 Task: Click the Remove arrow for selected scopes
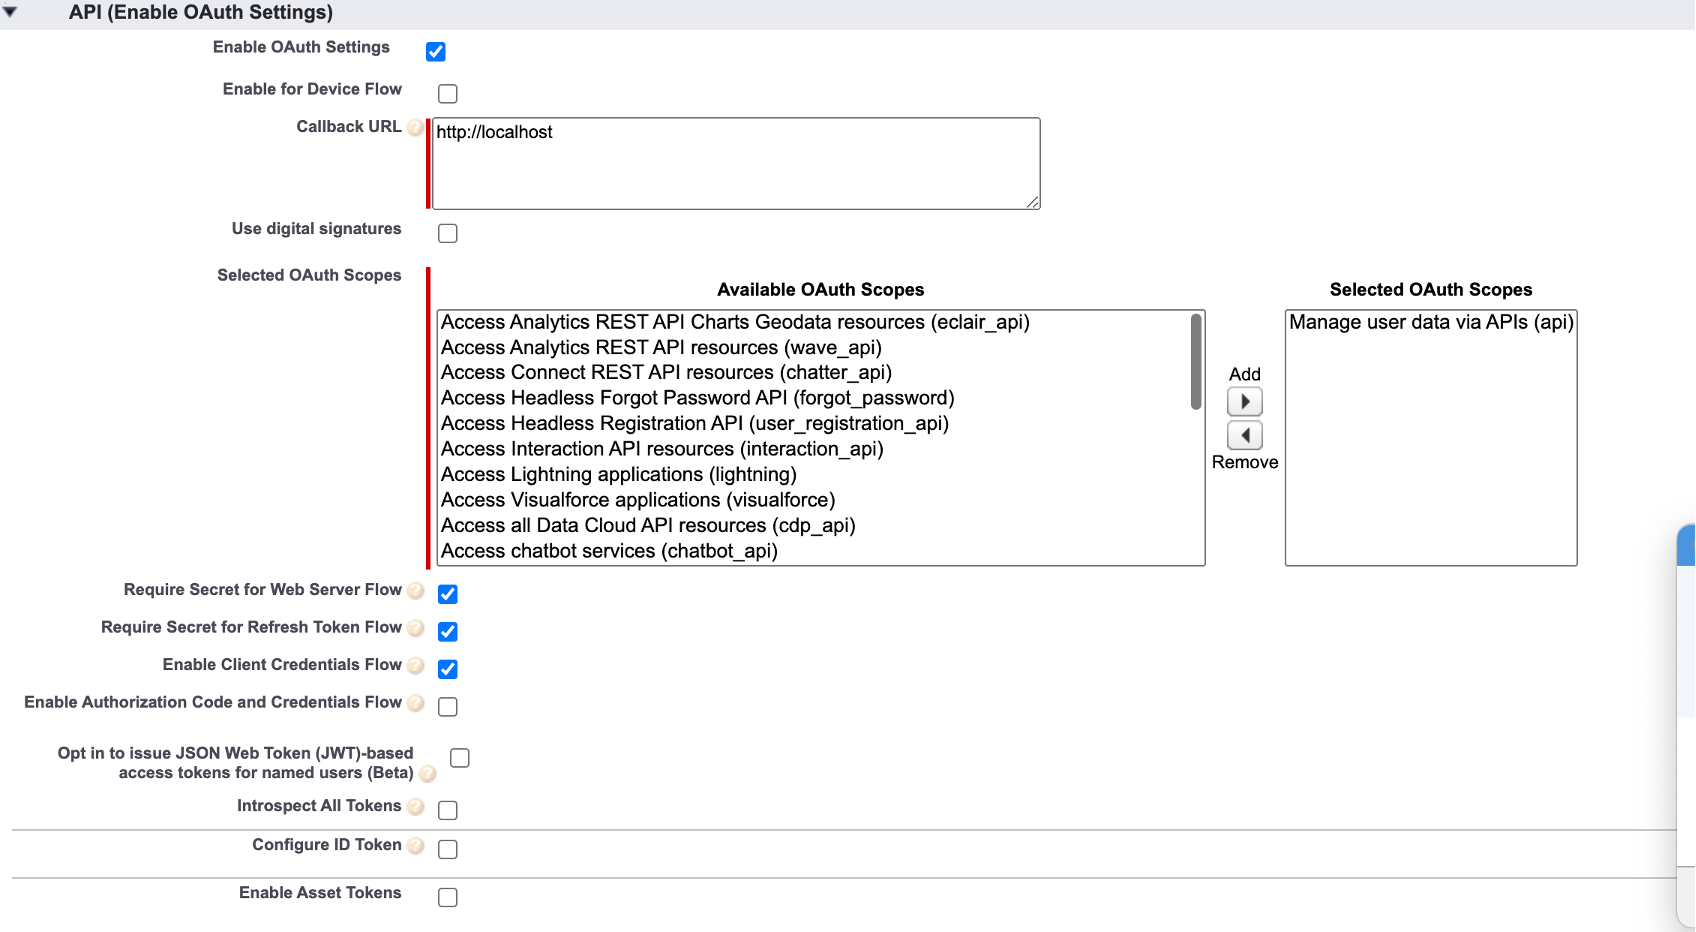click(1244, 435)
